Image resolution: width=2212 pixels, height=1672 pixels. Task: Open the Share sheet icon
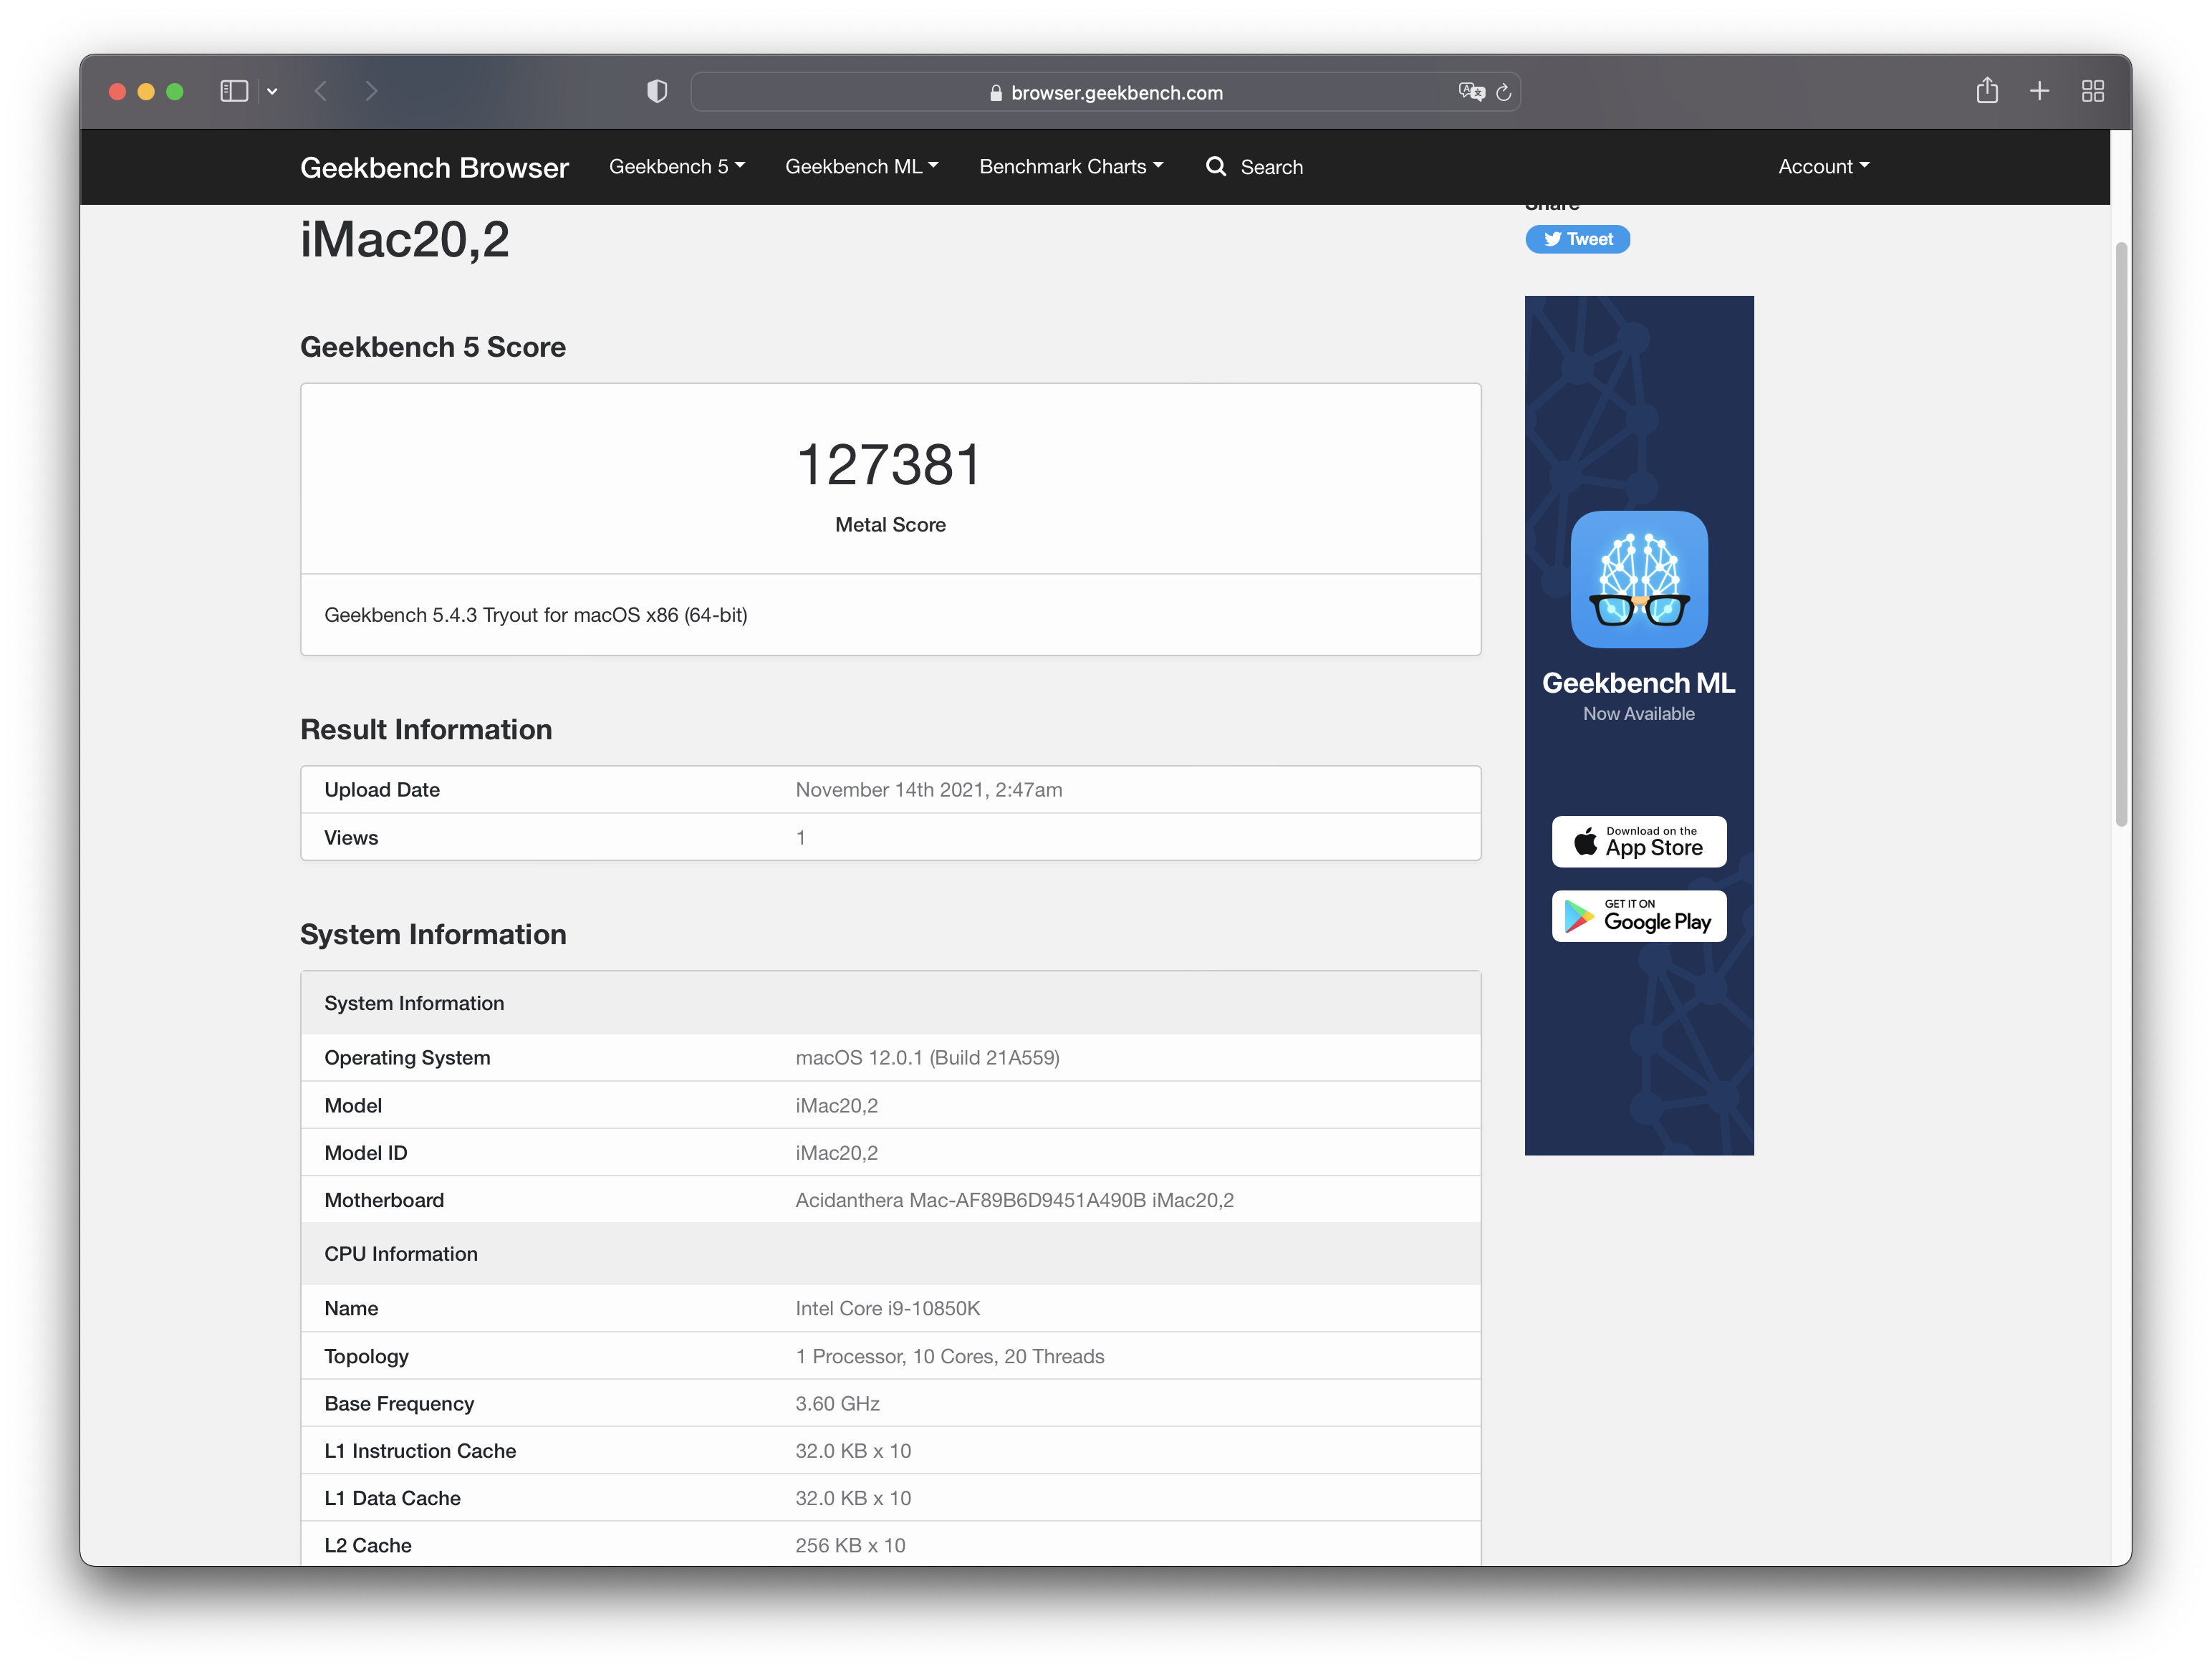click(x=1987, y=91)
